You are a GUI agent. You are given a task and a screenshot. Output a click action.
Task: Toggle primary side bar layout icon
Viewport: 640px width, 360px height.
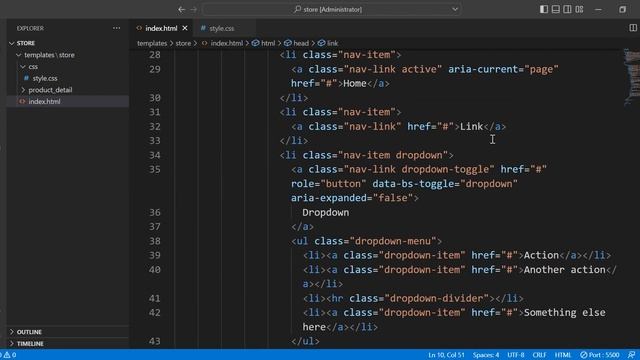(544, 9)
